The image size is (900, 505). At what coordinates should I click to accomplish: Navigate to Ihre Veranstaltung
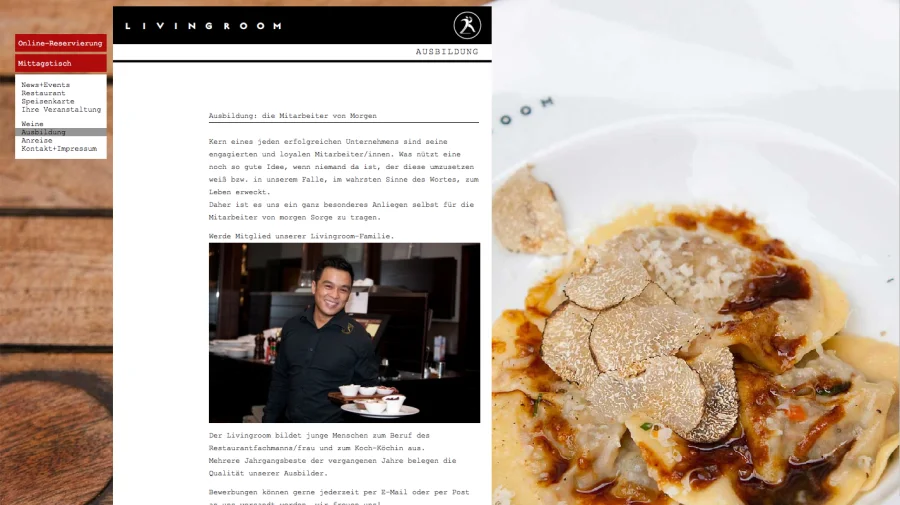pyautogui.click(x=61, y=109)
